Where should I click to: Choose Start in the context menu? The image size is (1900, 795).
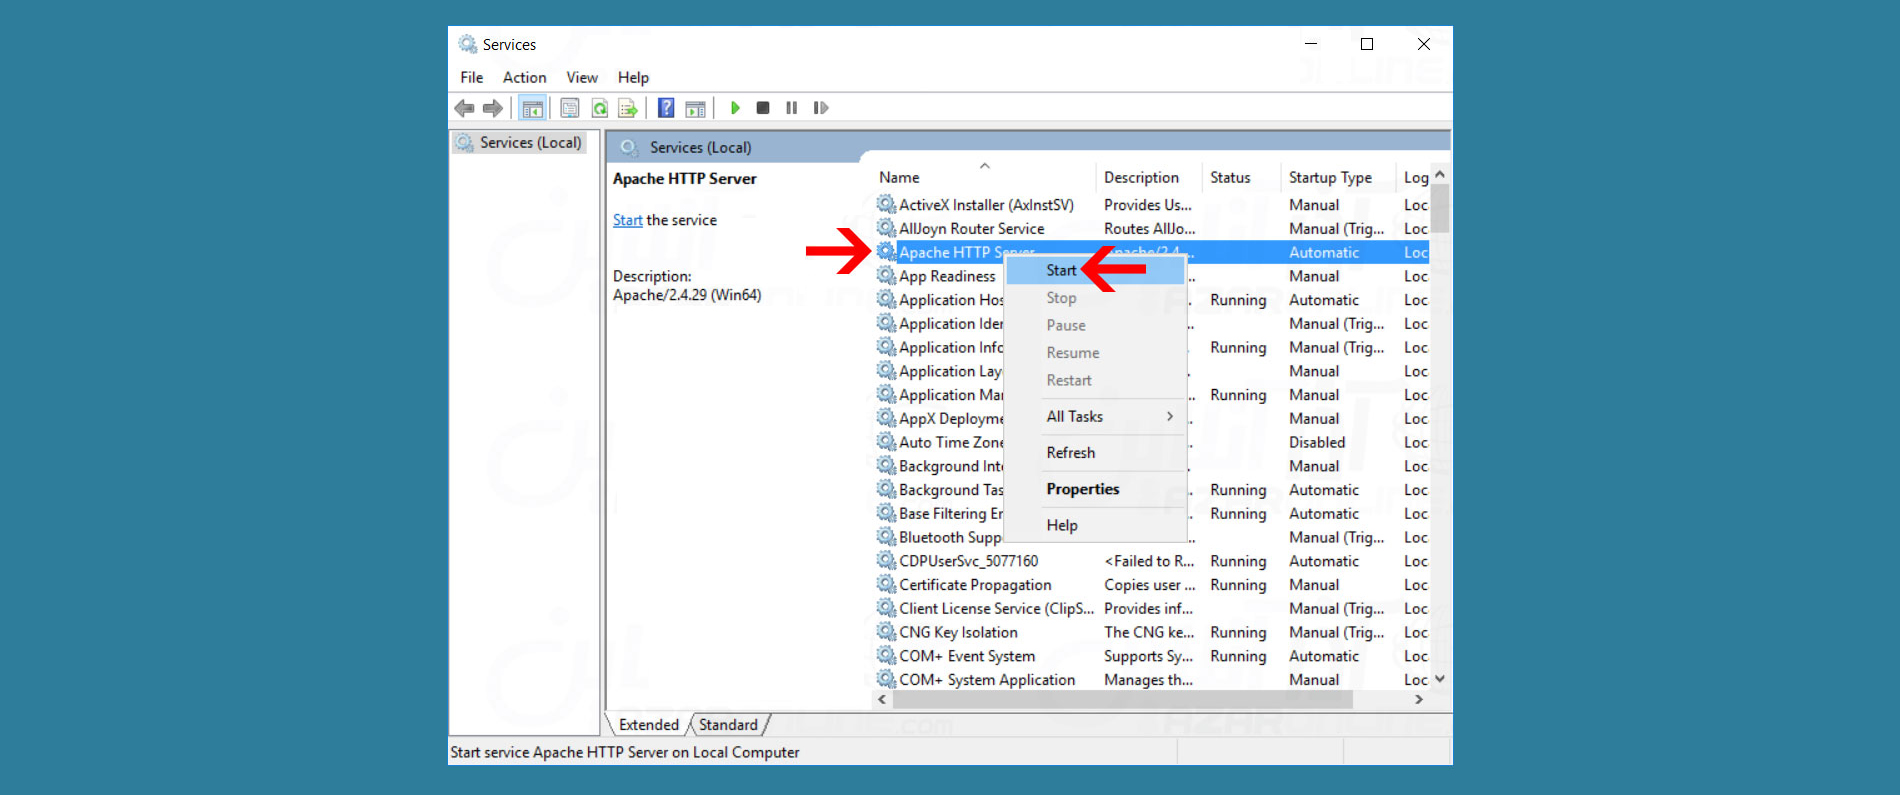coord(1095,270)
